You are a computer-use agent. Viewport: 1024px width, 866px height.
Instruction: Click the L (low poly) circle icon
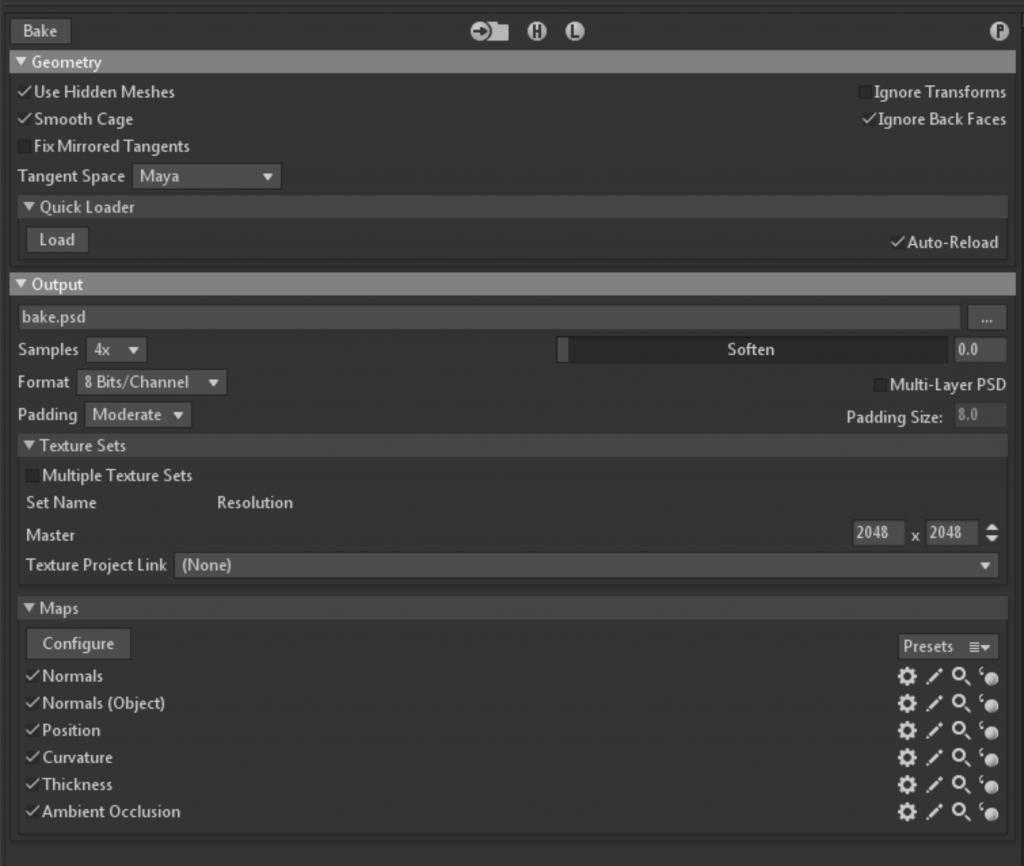(575, 31)
